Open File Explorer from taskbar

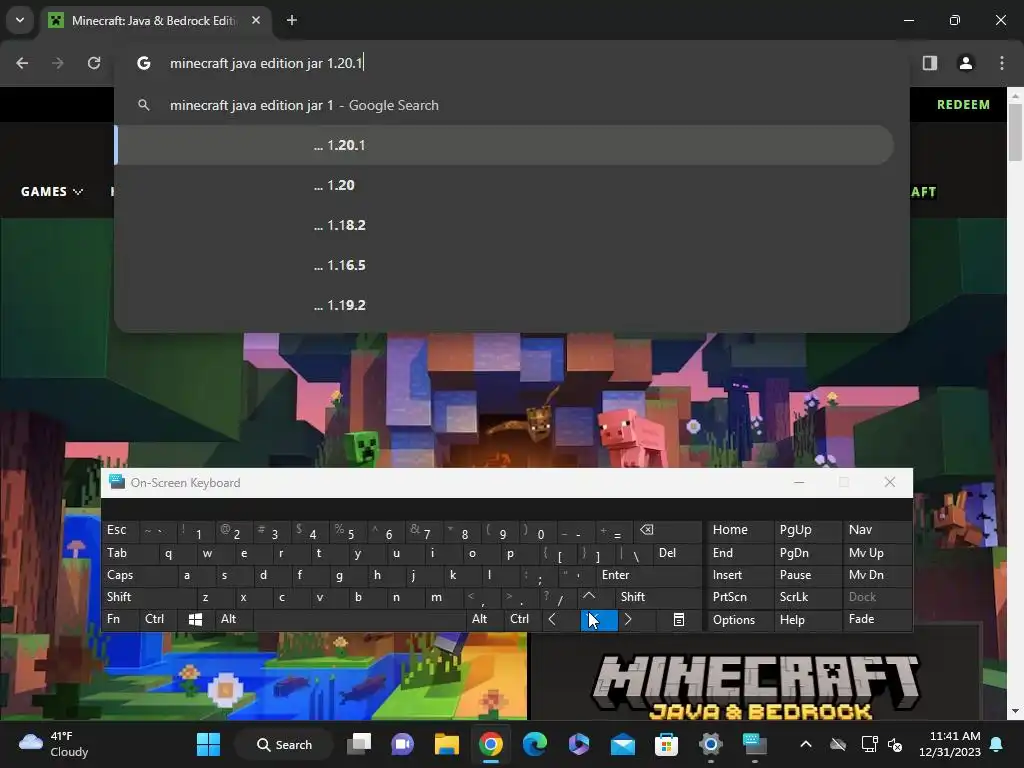coord(447,744)
